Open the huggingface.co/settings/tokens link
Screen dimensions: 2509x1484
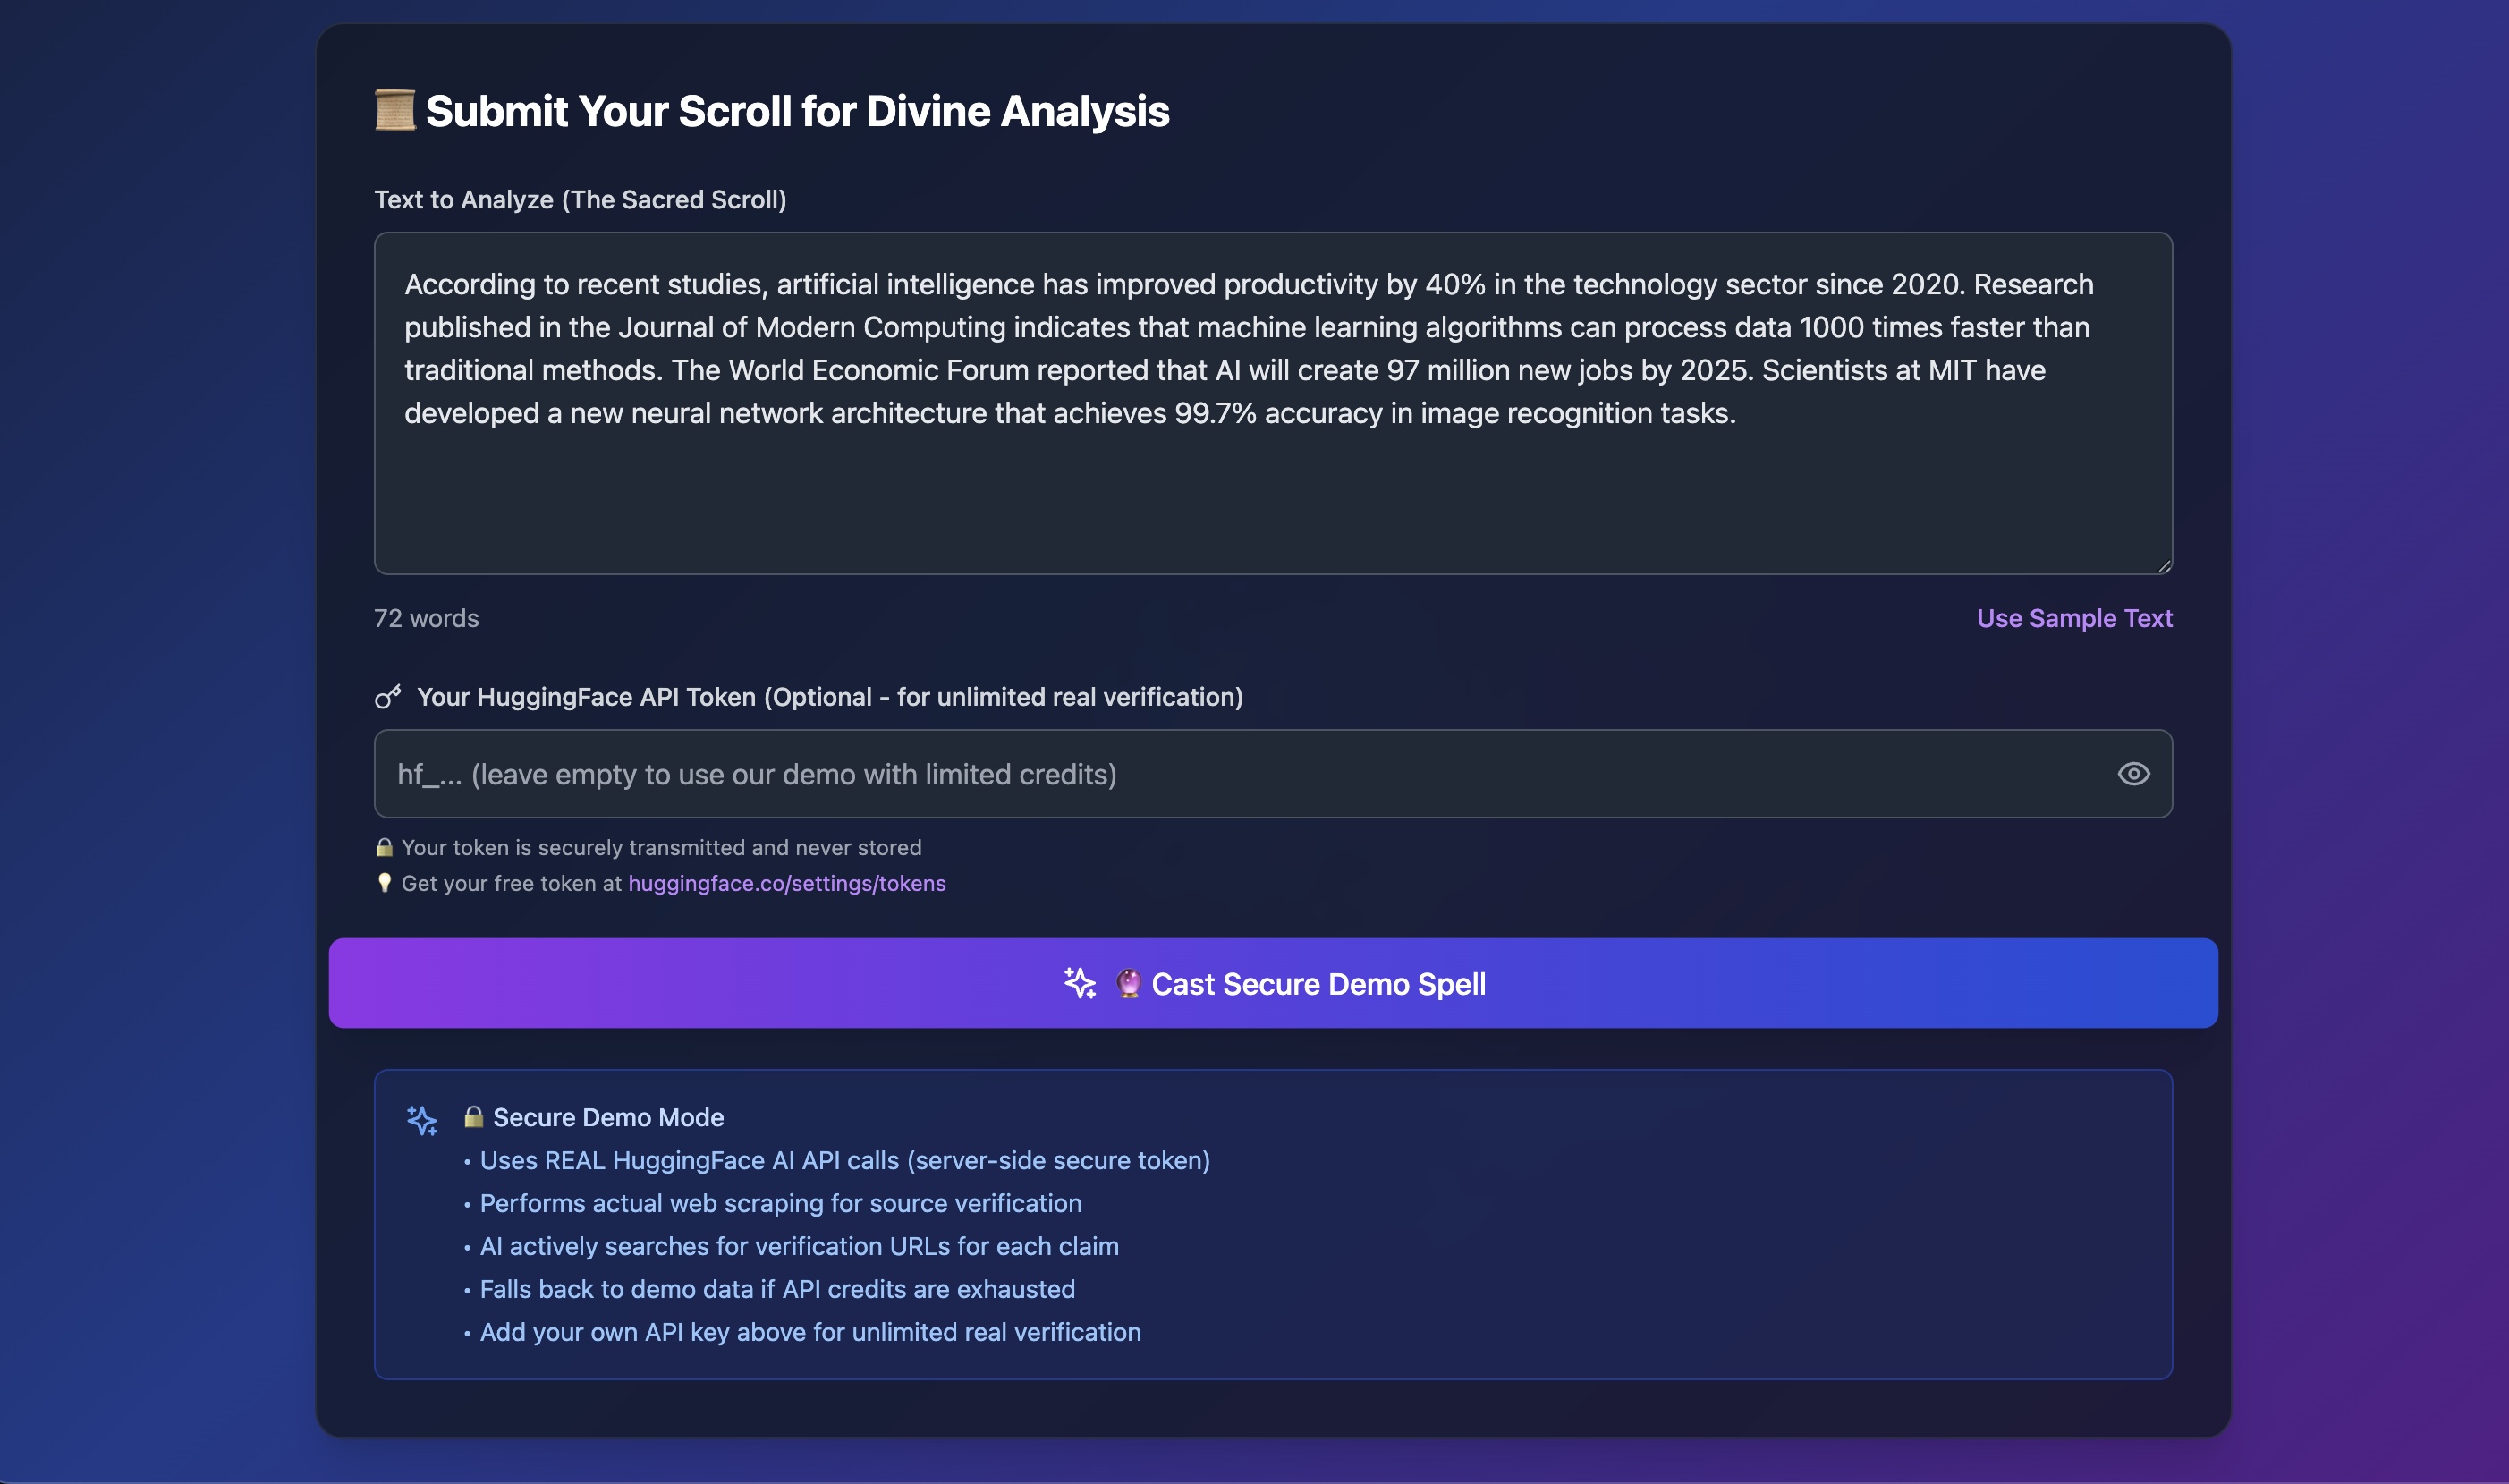point(786,883)
